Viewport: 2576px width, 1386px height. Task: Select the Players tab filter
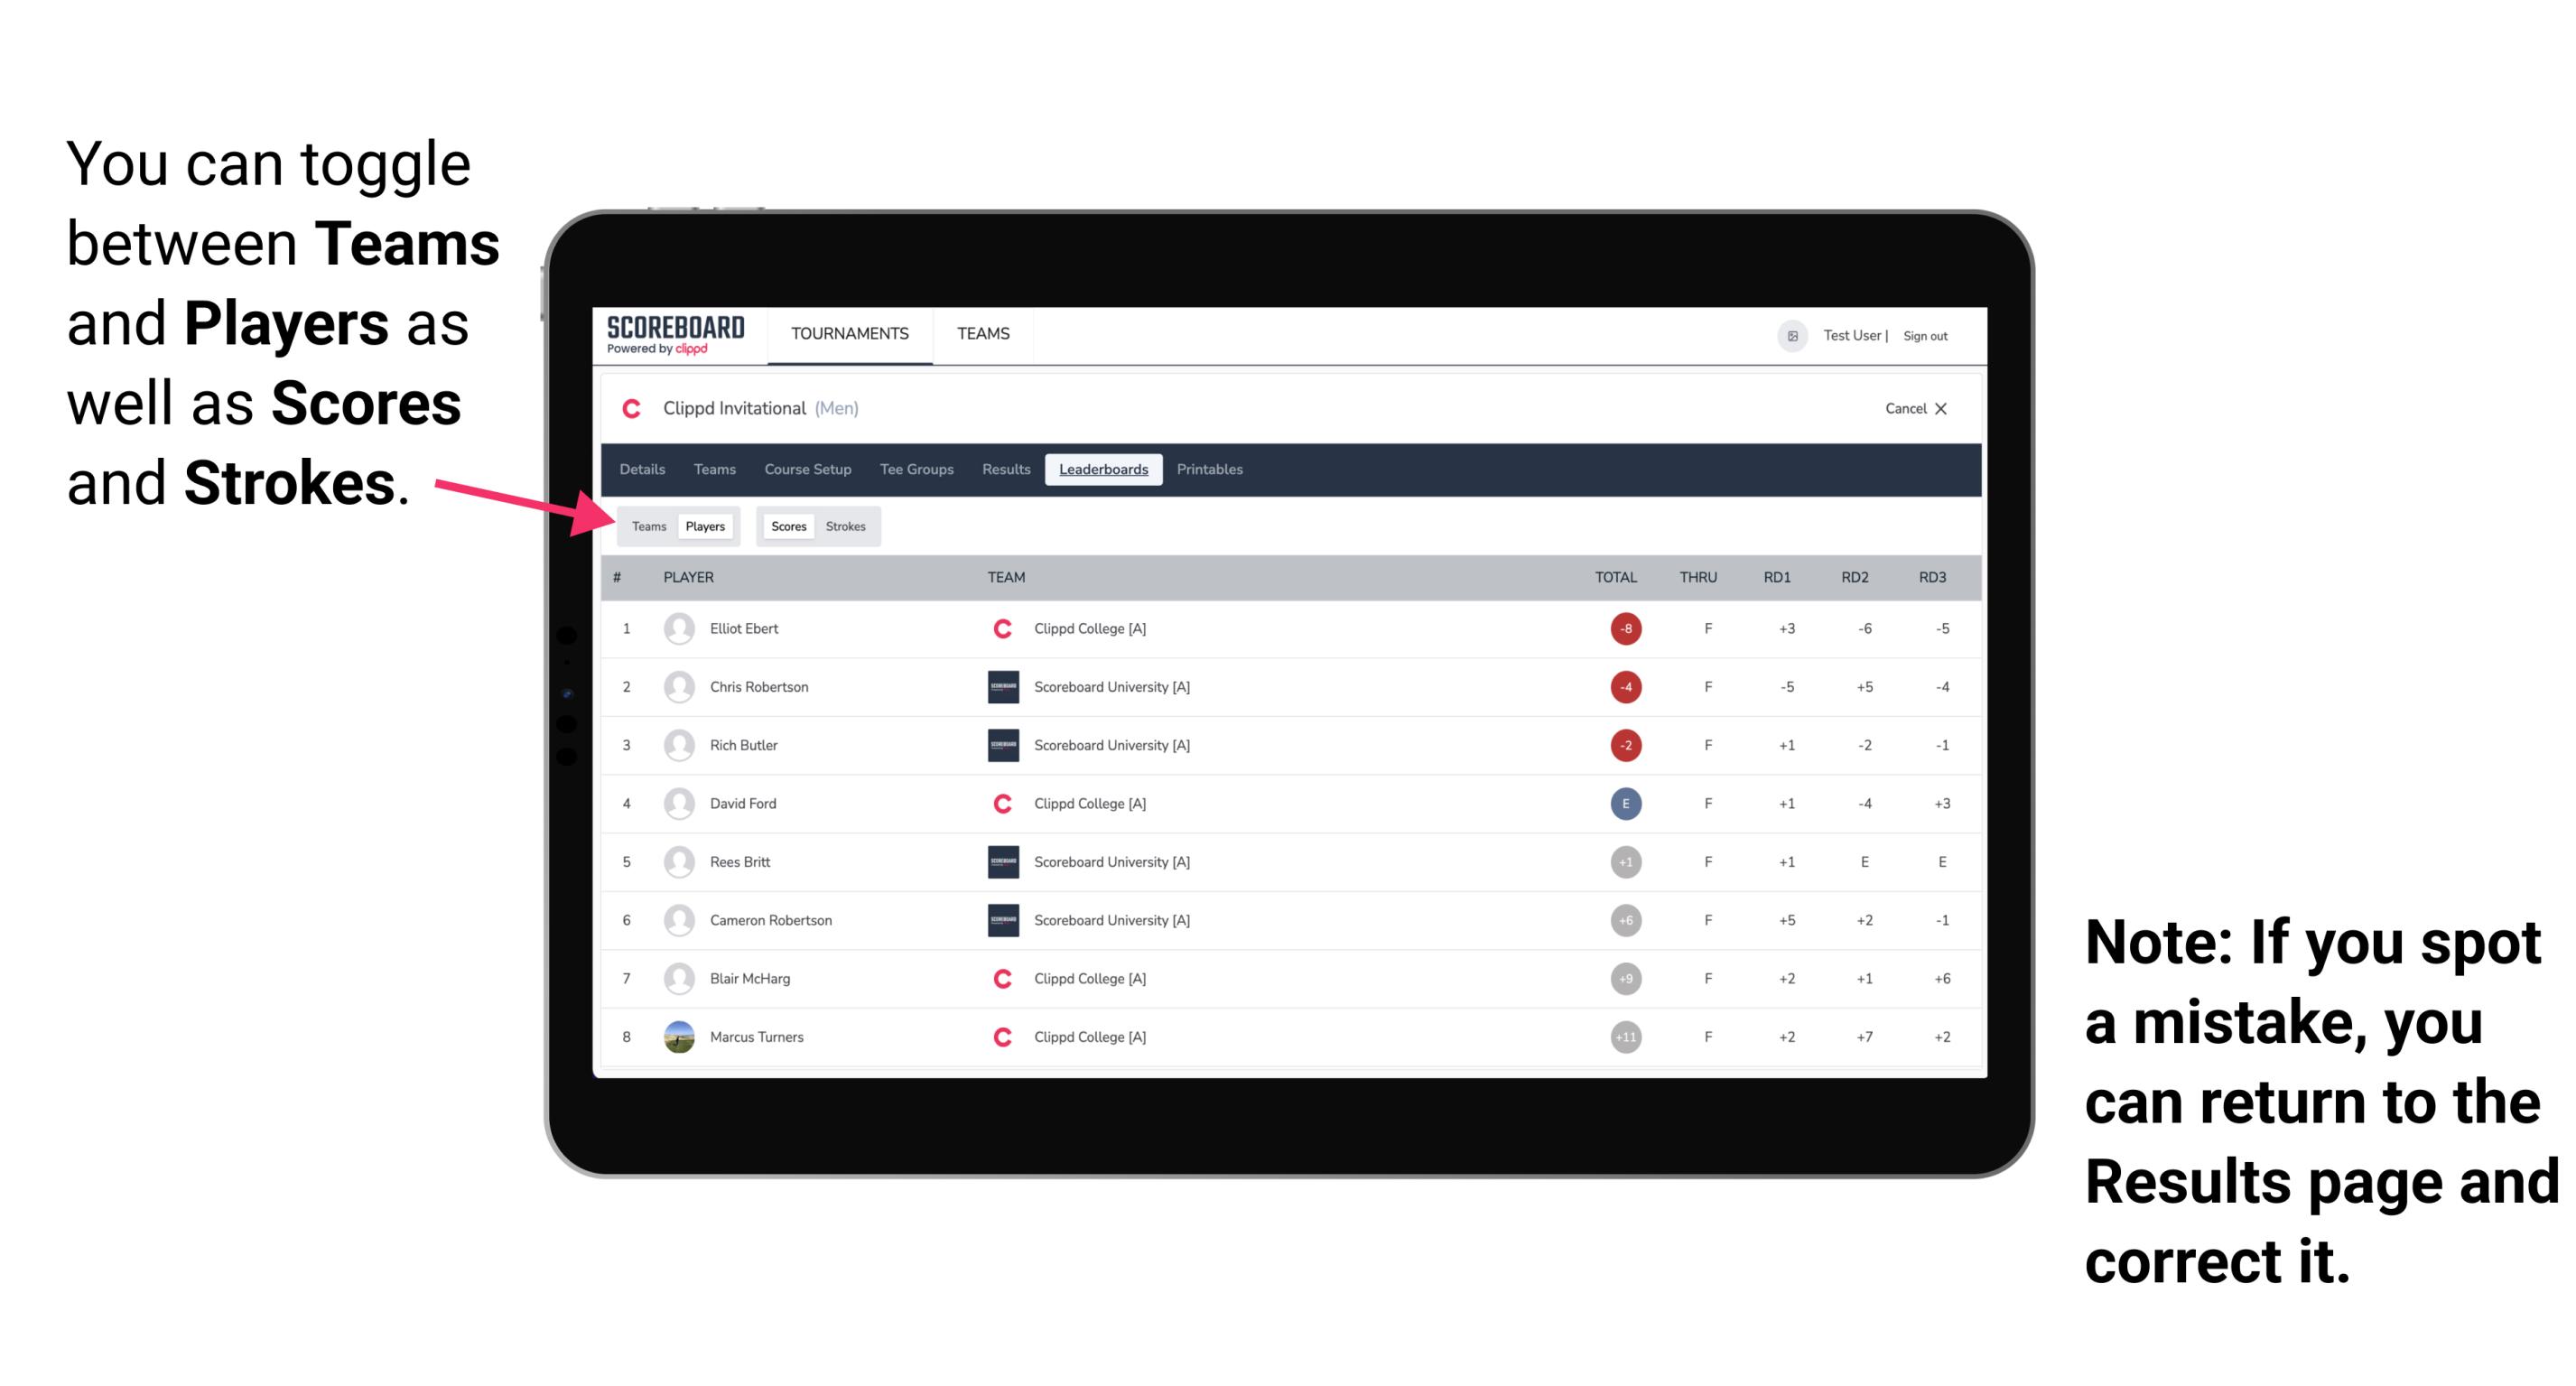(x=704, y=526)
